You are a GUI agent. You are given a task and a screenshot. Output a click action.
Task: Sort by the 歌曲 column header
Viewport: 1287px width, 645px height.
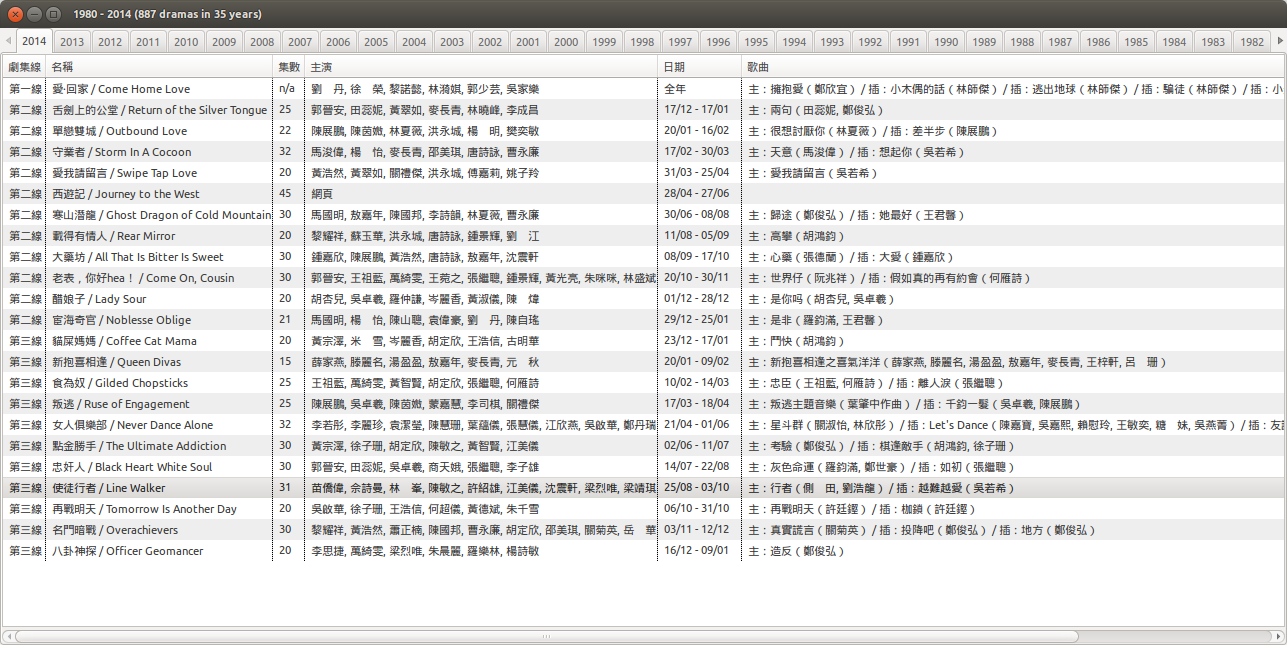pos(1013,66)
